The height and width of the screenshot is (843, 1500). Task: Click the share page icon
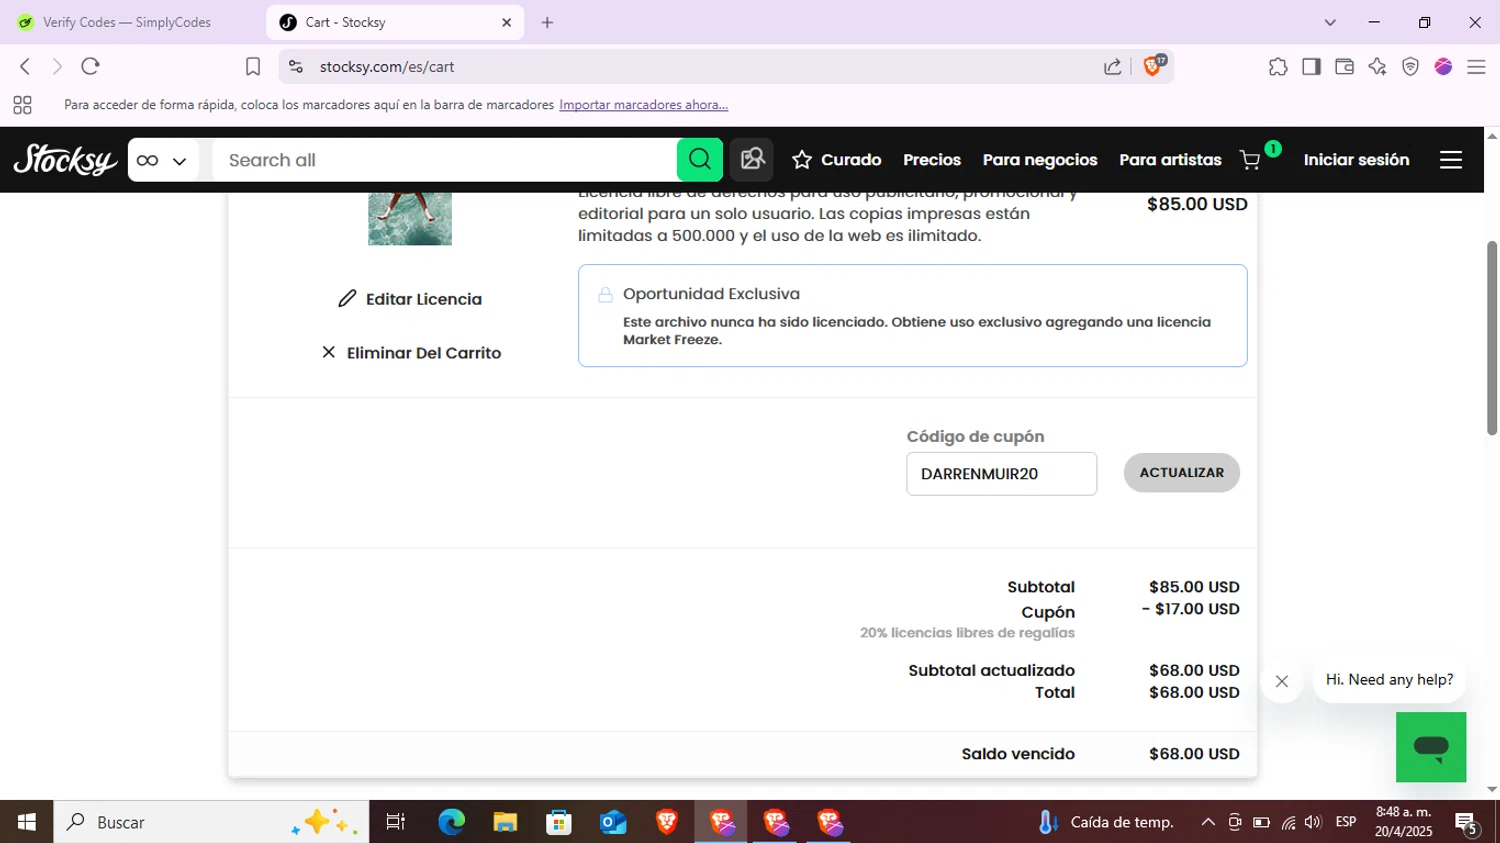pyautogui.click(x=1112, y=66)
